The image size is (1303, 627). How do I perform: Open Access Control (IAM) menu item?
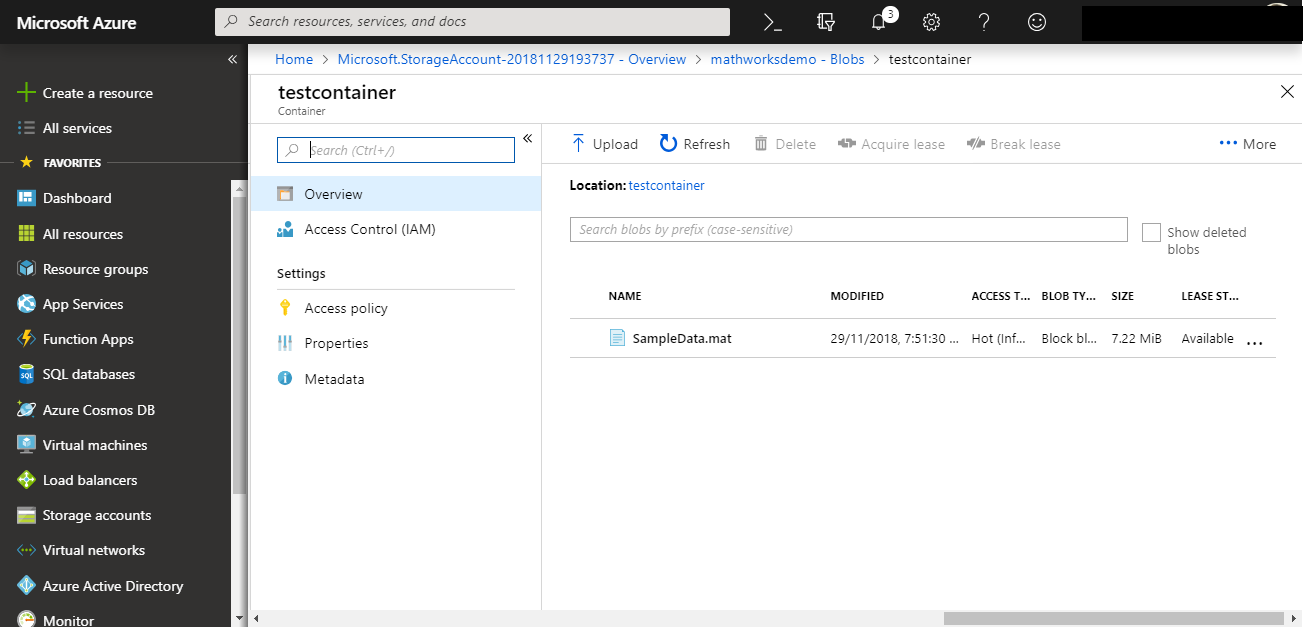coord(369,229)
